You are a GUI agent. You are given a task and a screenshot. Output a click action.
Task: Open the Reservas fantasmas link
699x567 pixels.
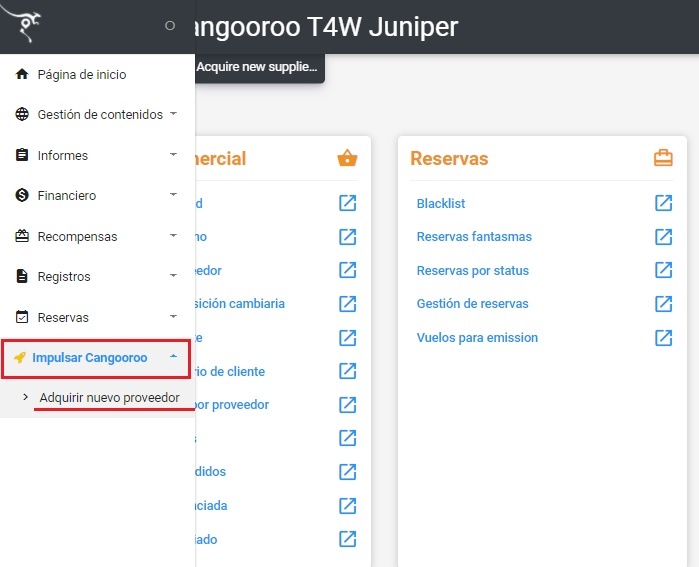(474, 237)
